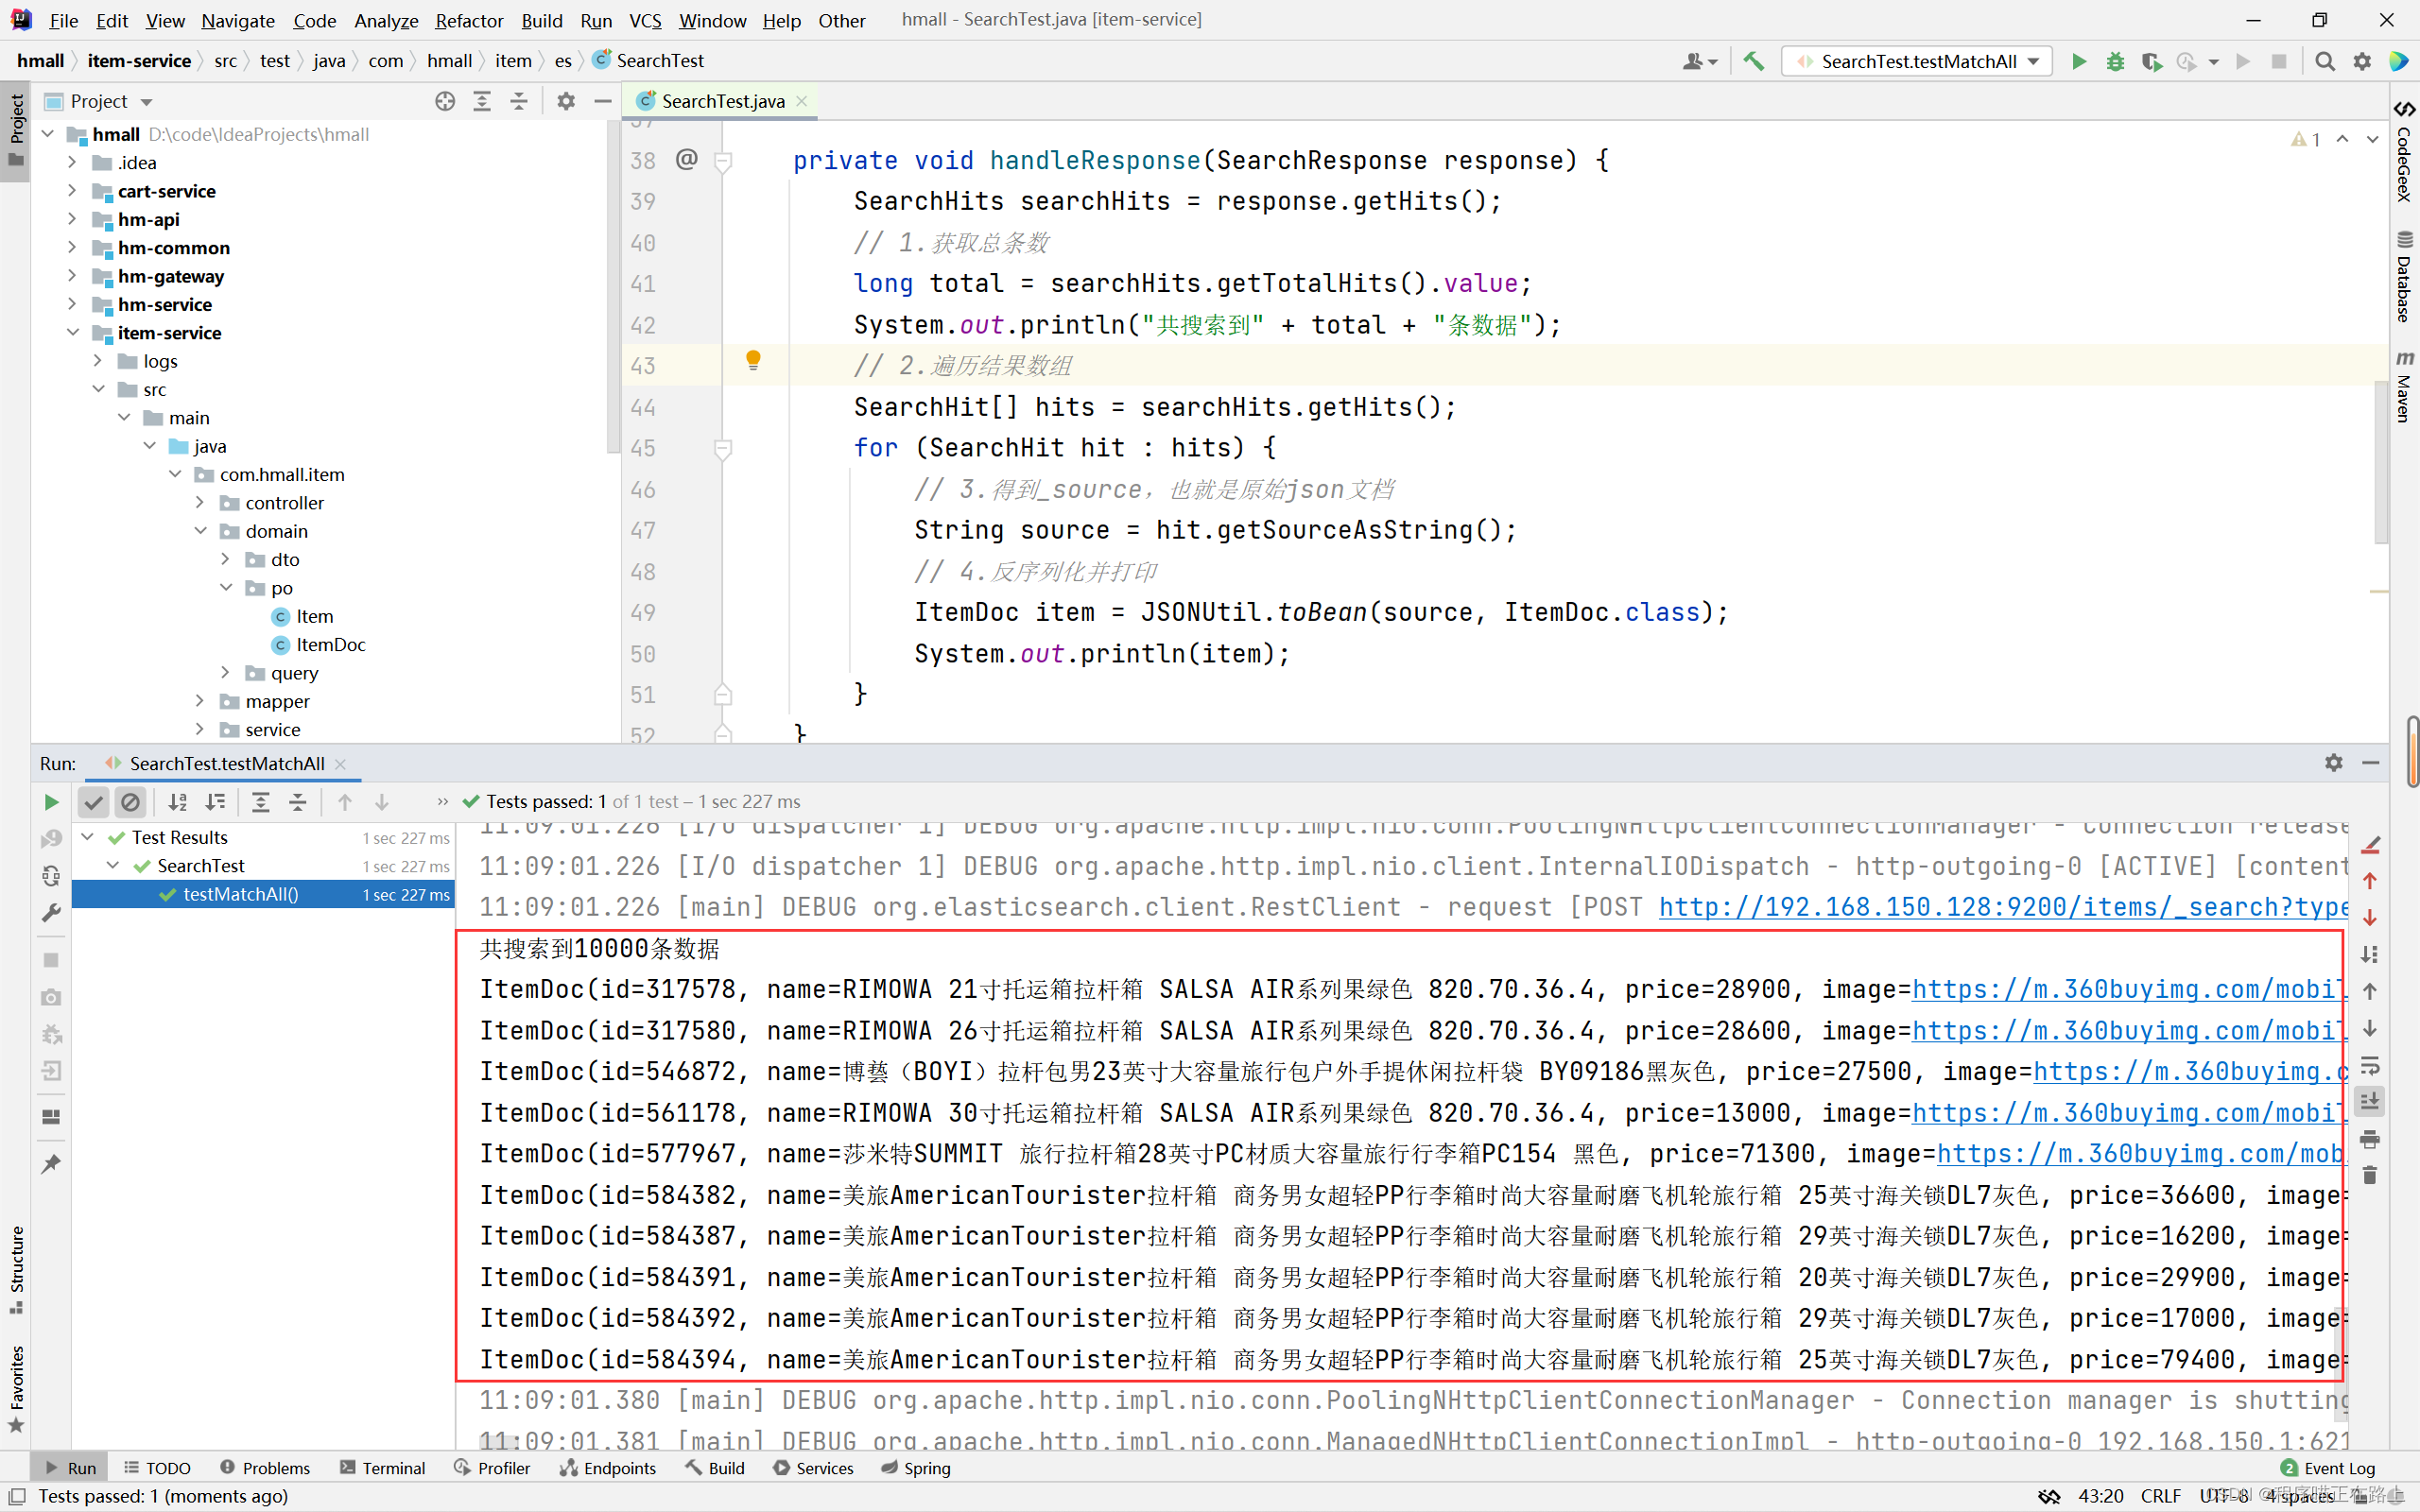Collapse the domain package folder

click(x=200, y=531)
